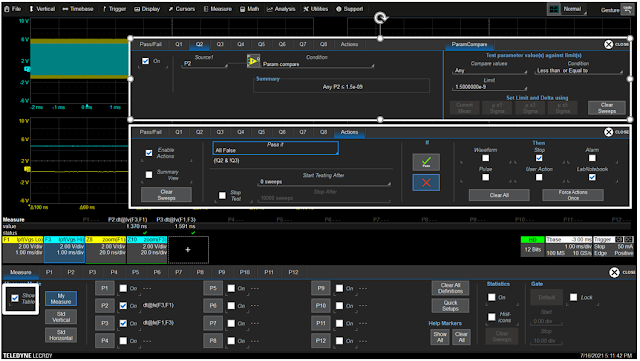The width and height of the screenshot is (640, 361).
Task: Open the File menu
Action: pyautogui.click(x=13, y=9)
